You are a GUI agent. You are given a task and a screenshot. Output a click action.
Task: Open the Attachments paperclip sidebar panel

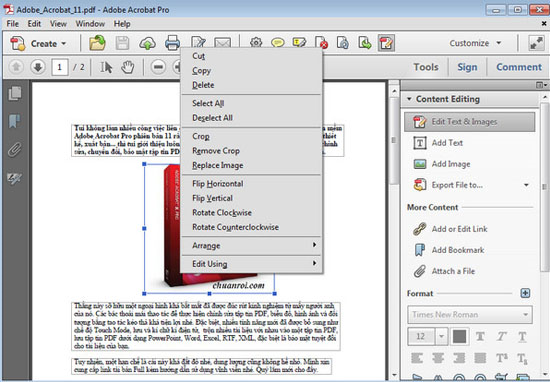(15, 150)
